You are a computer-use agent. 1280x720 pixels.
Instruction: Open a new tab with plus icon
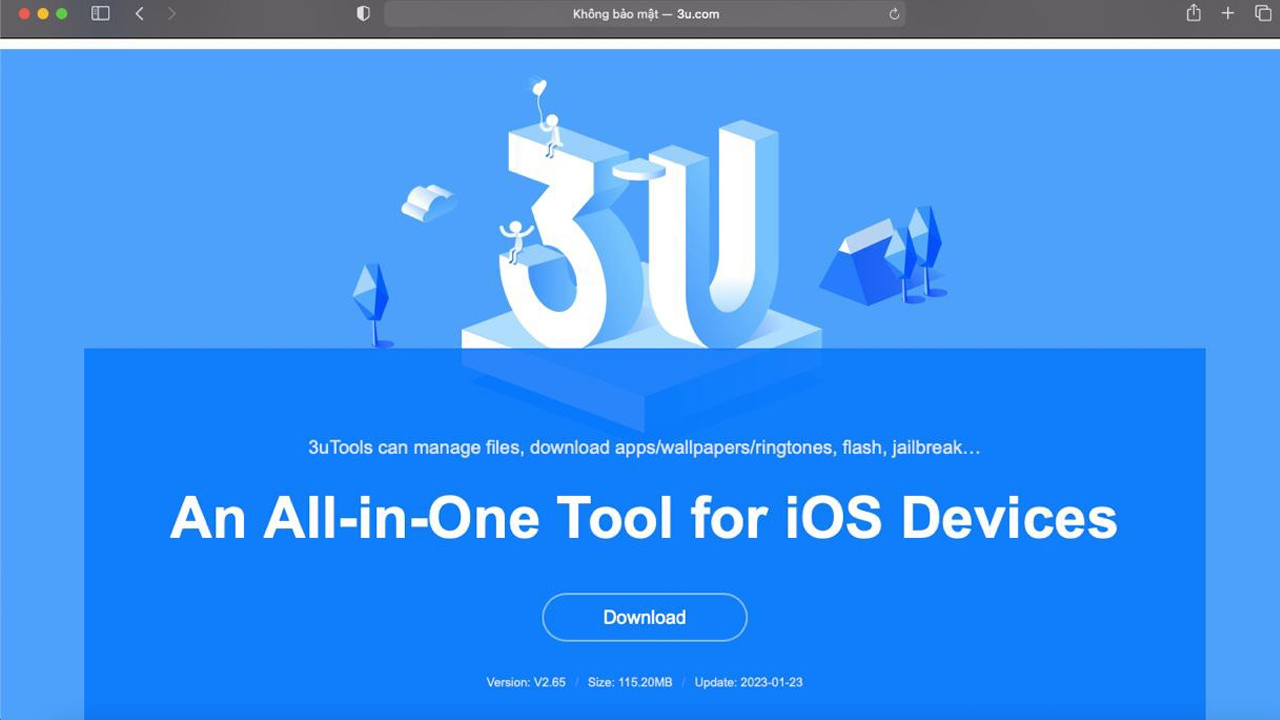click(x=1228, y=14)
